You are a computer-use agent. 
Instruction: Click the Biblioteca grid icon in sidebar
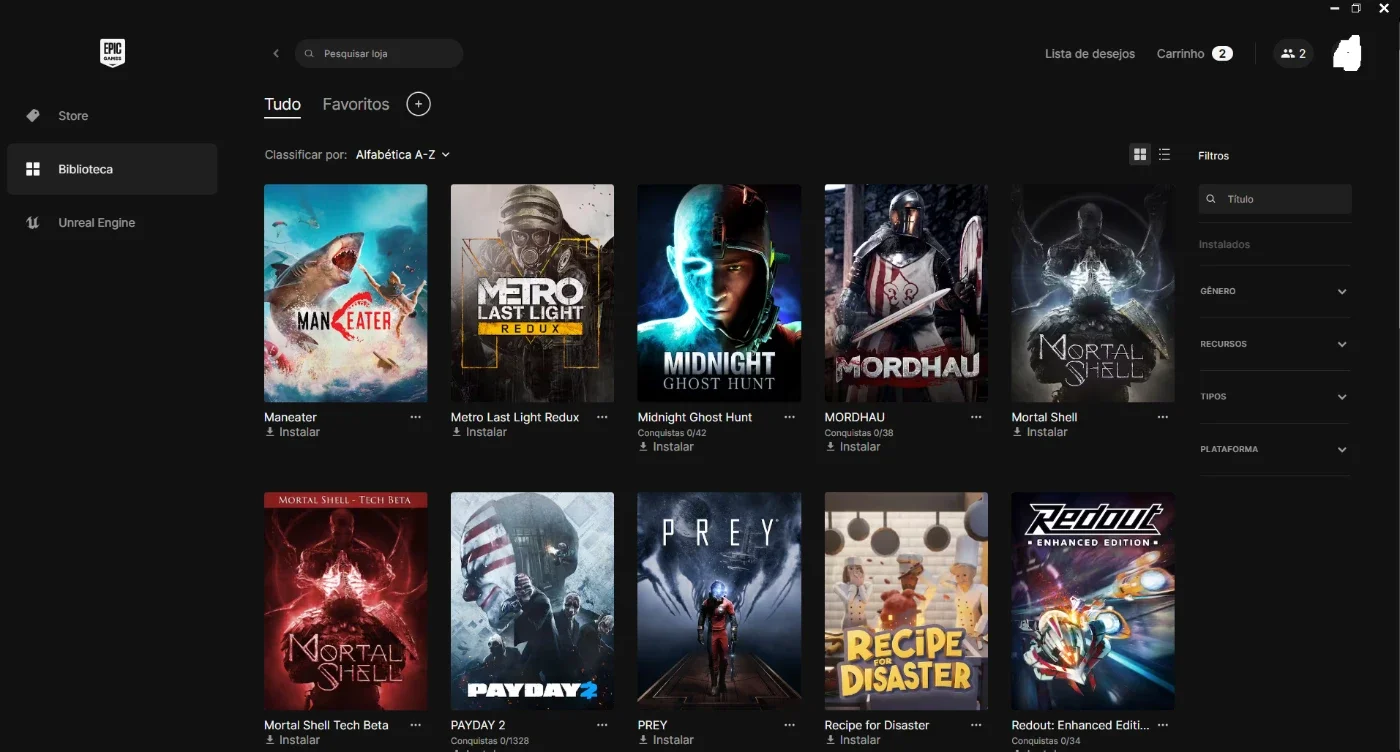[x=33, y=169]
